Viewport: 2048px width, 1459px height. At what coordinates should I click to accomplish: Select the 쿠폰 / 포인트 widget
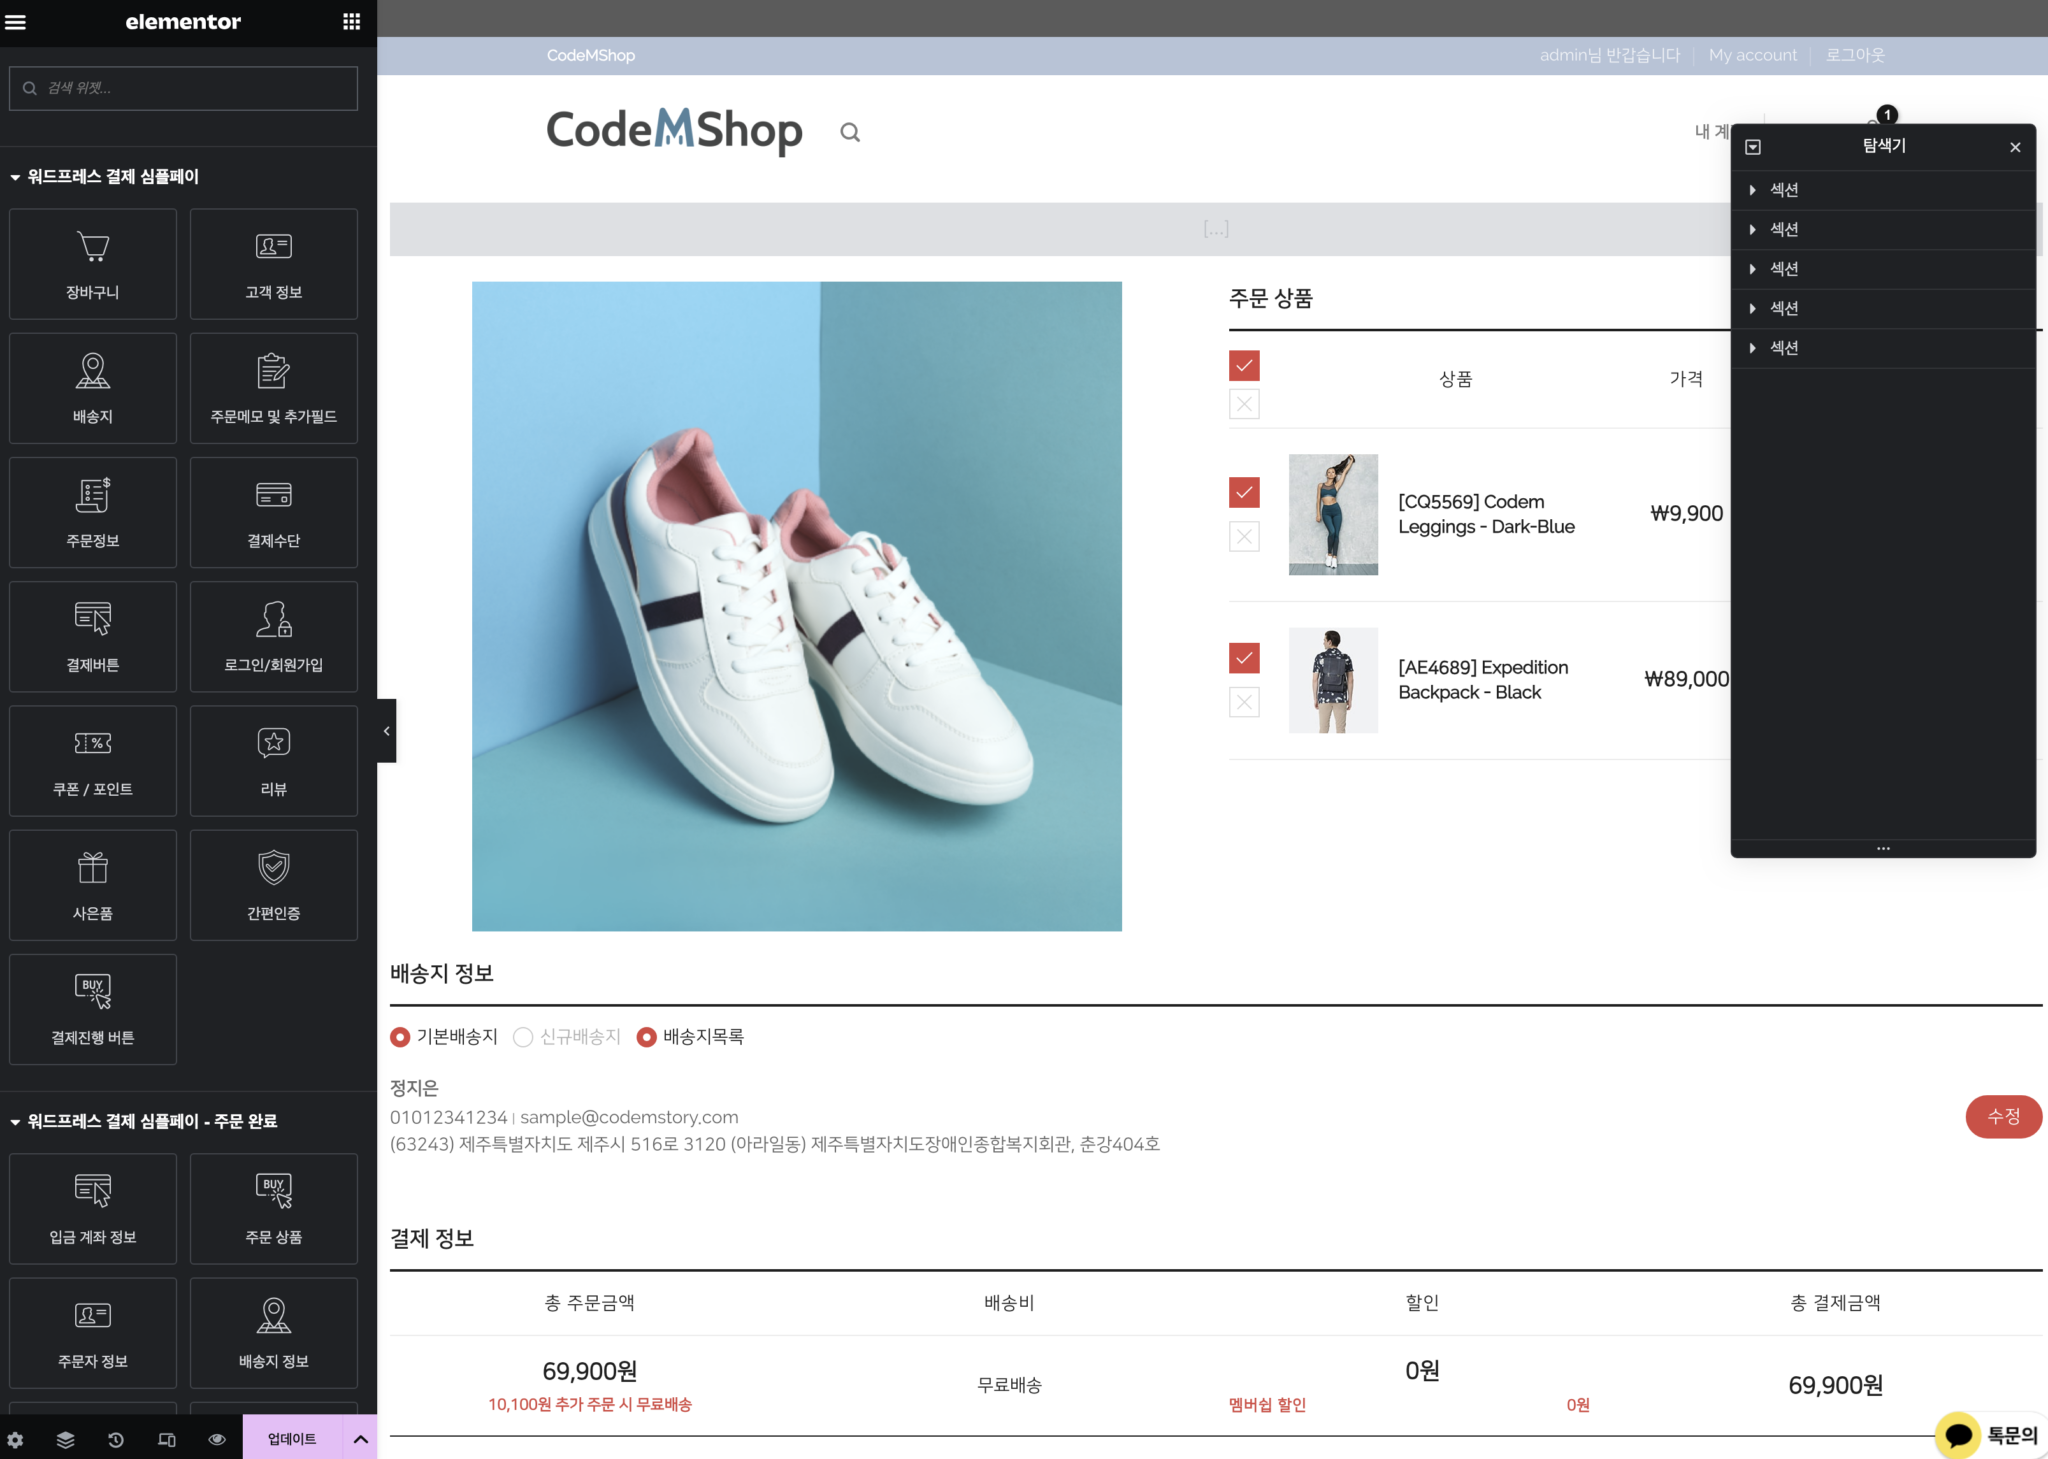[93, 761]
